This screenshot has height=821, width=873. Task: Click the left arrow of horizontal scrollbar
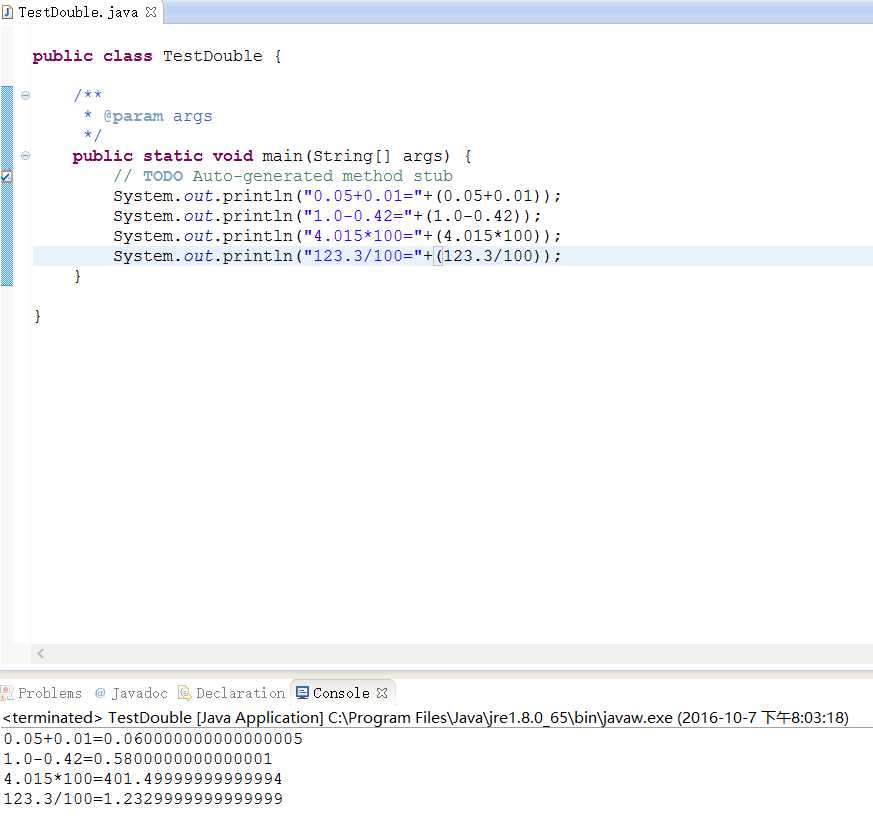click(x=41, y=653)
